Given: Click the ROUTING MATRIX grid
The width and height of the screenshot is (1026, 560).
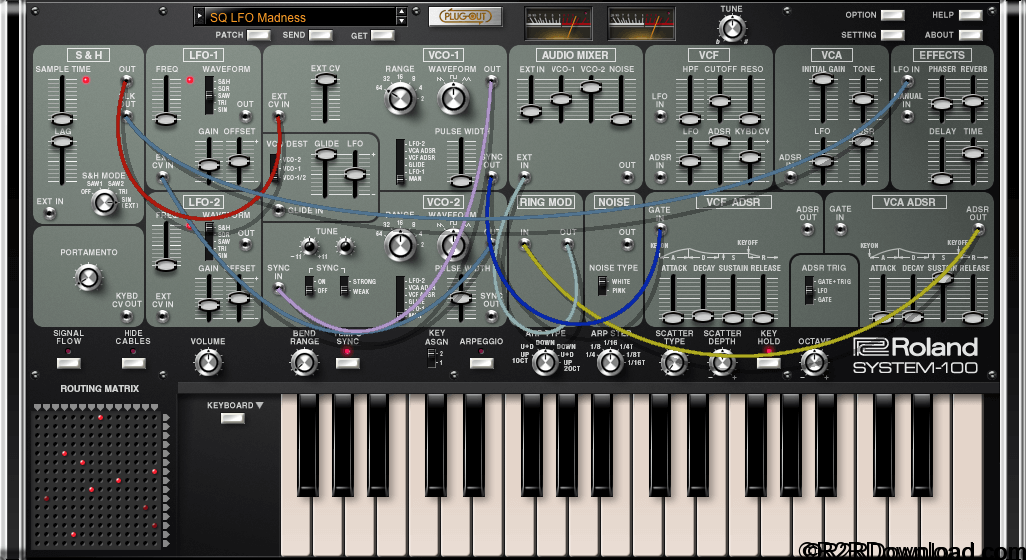Looking at the screenshot, I should [x=97, y=478].
